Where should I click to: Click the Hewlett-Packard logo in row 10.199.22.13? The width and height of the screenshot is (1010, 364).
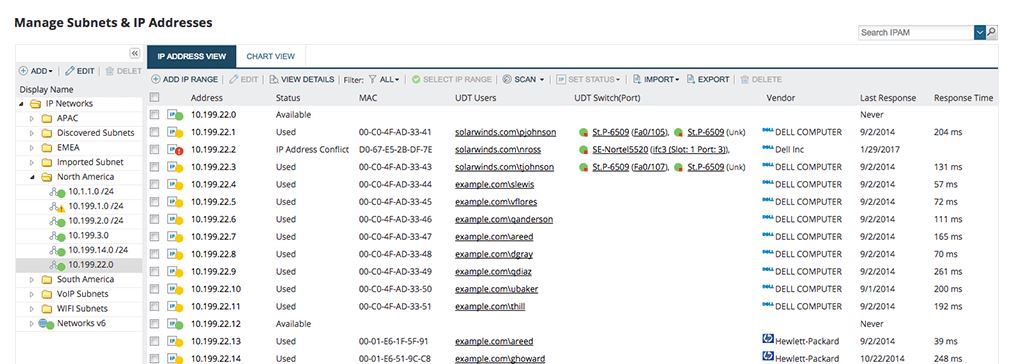click(767, 339)
